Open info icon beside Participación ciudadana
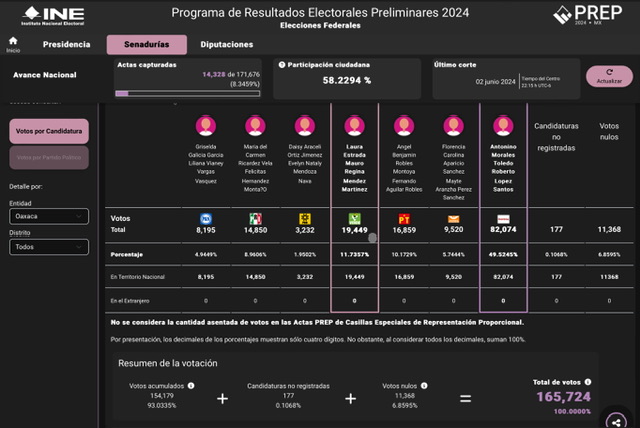The image size is (640, 428). (x=282, y=64)
